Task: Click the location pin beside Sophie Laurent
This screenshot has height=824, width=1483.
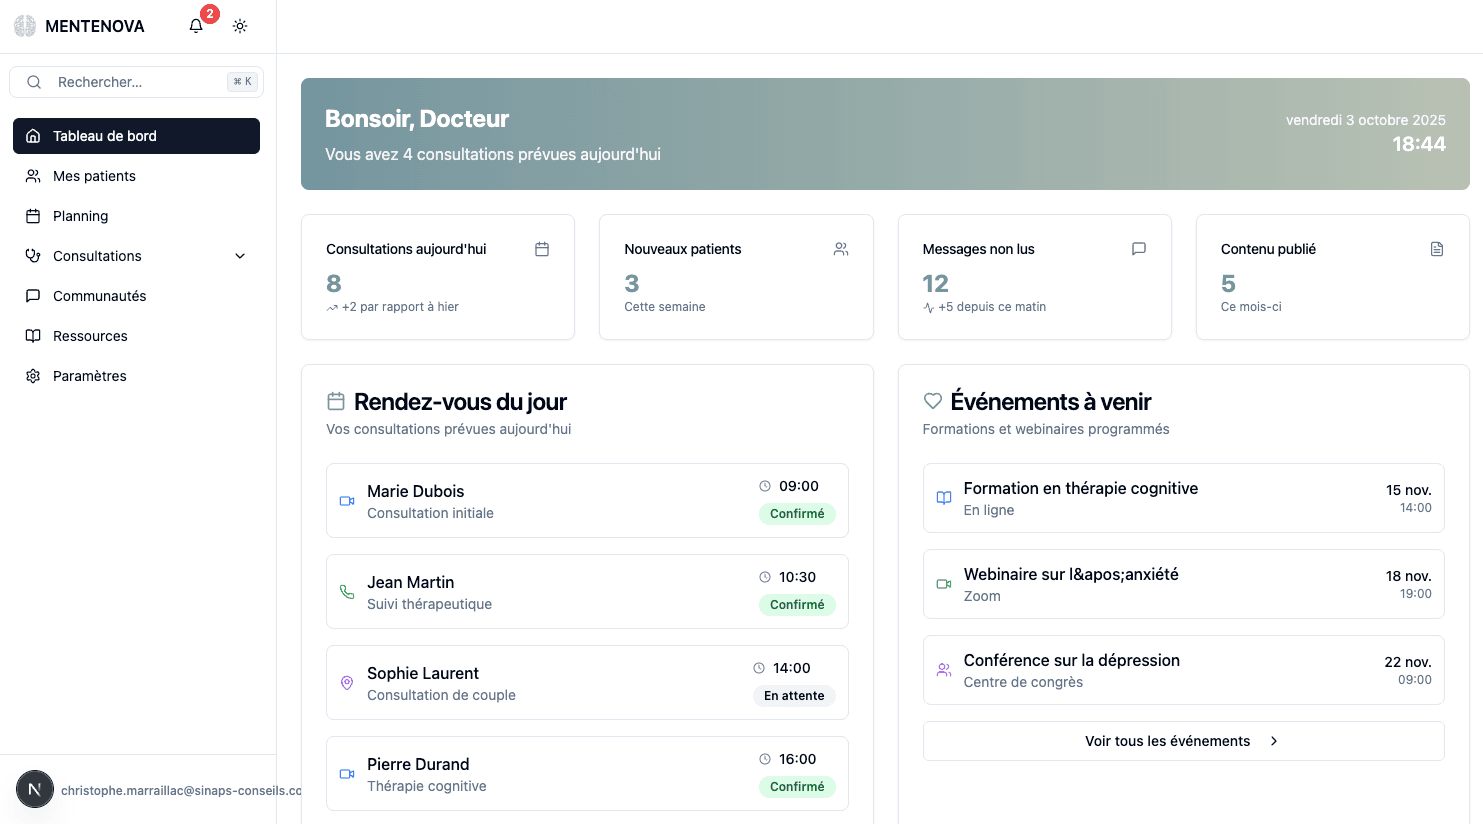Action: click(347, 682)
